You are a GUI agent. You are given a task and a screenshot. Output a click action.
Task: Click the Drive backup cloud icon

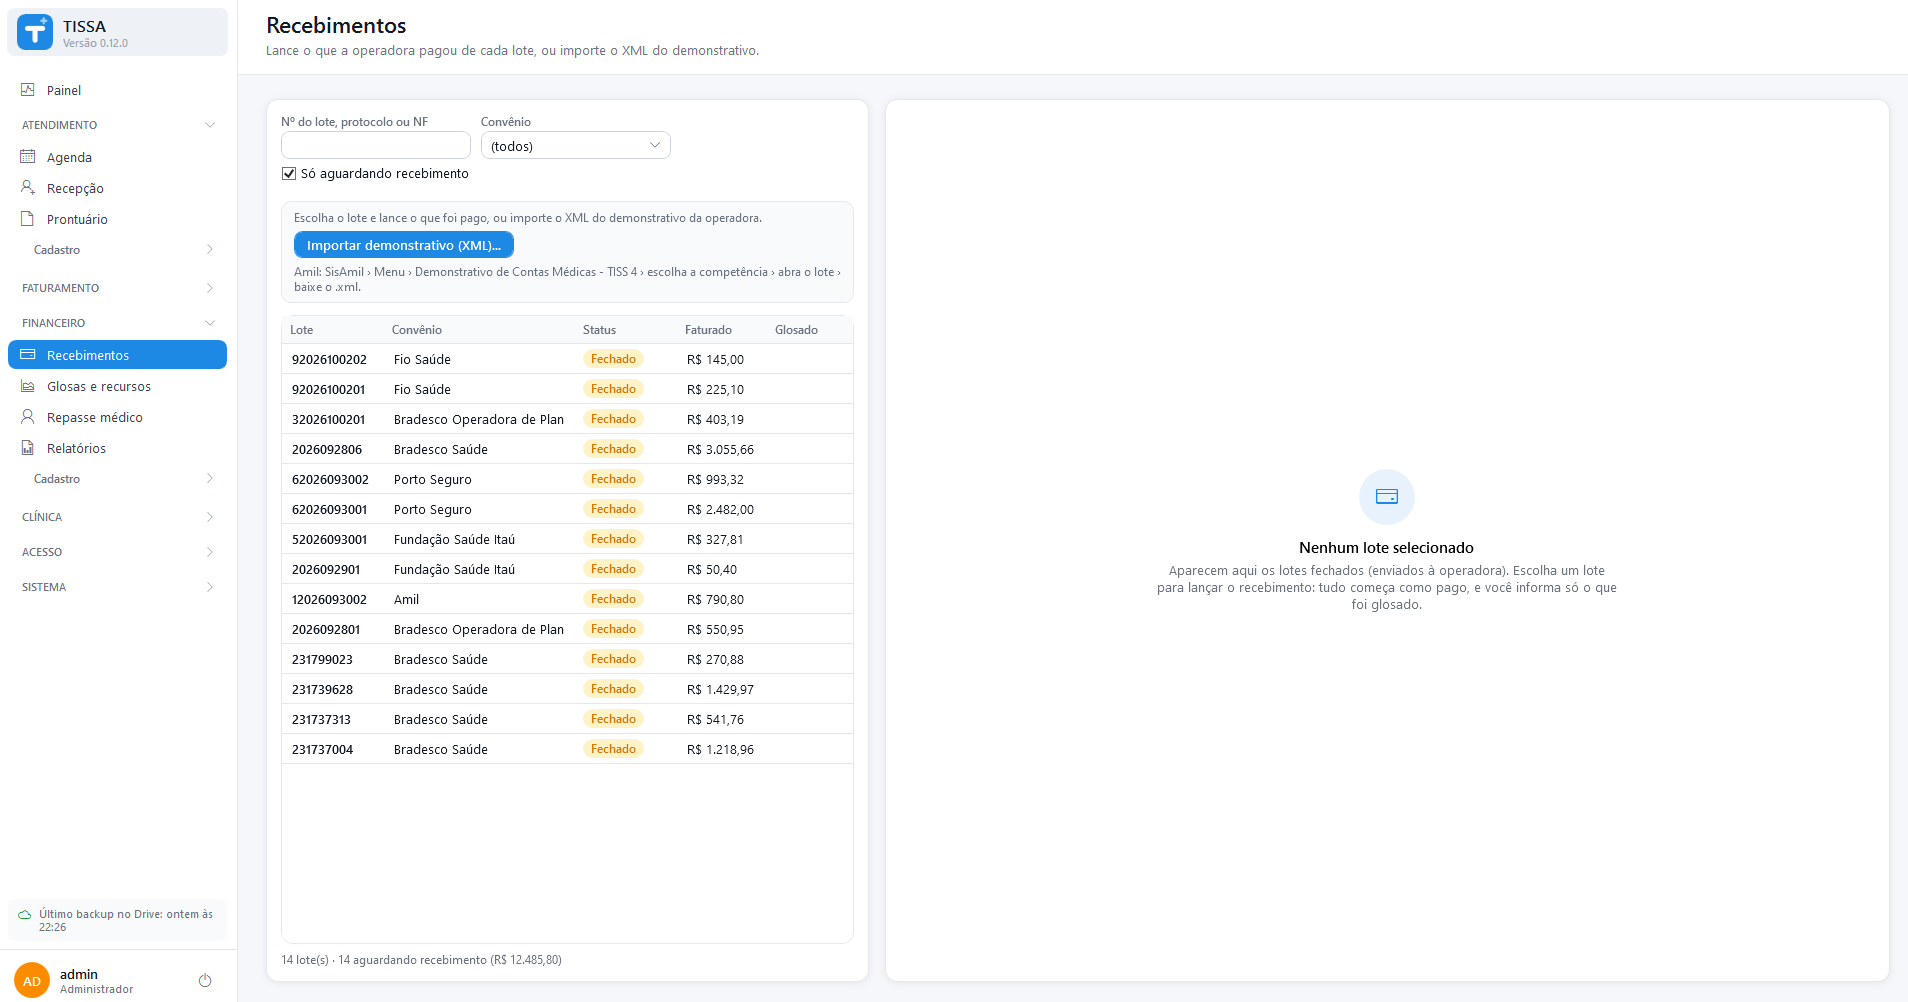pyautogui.click(x=25, y=915)
